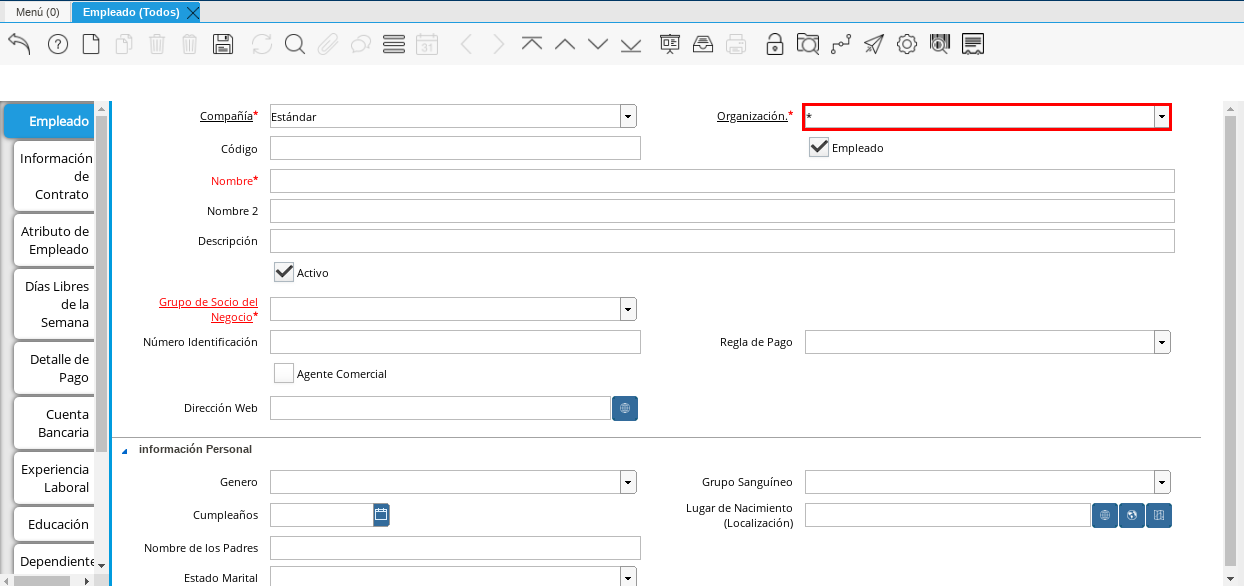Save the record using floppy disk icon
This screenshot has width=1244, height=586.
223,44
